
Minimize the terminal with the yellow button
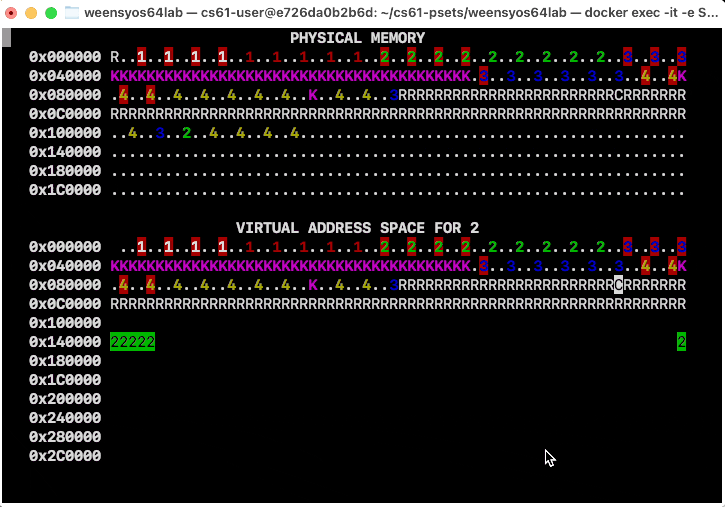tap(31, 13)
